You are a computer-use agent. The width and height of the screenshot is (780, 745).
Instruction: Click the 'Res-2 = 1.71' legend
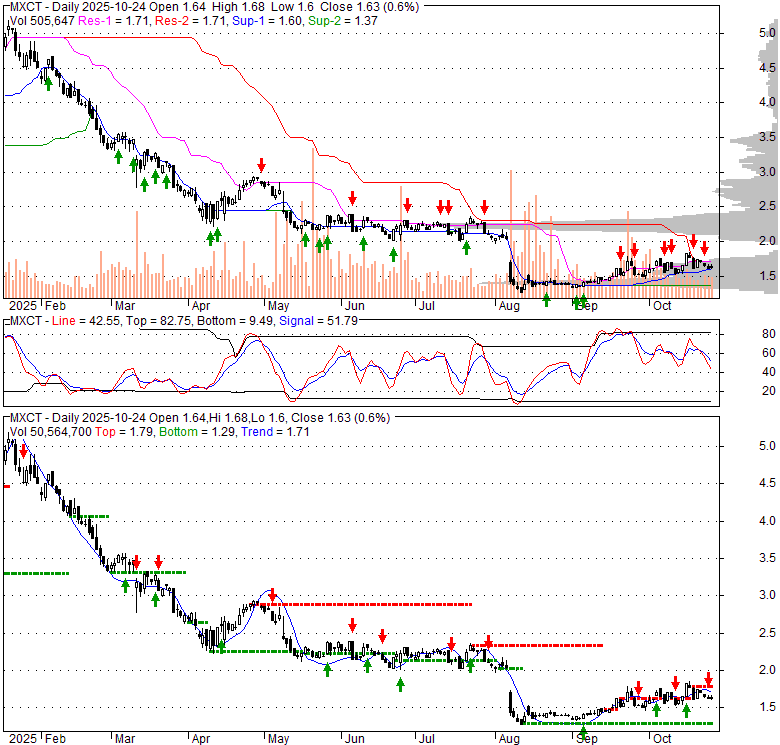coord(191,21)
